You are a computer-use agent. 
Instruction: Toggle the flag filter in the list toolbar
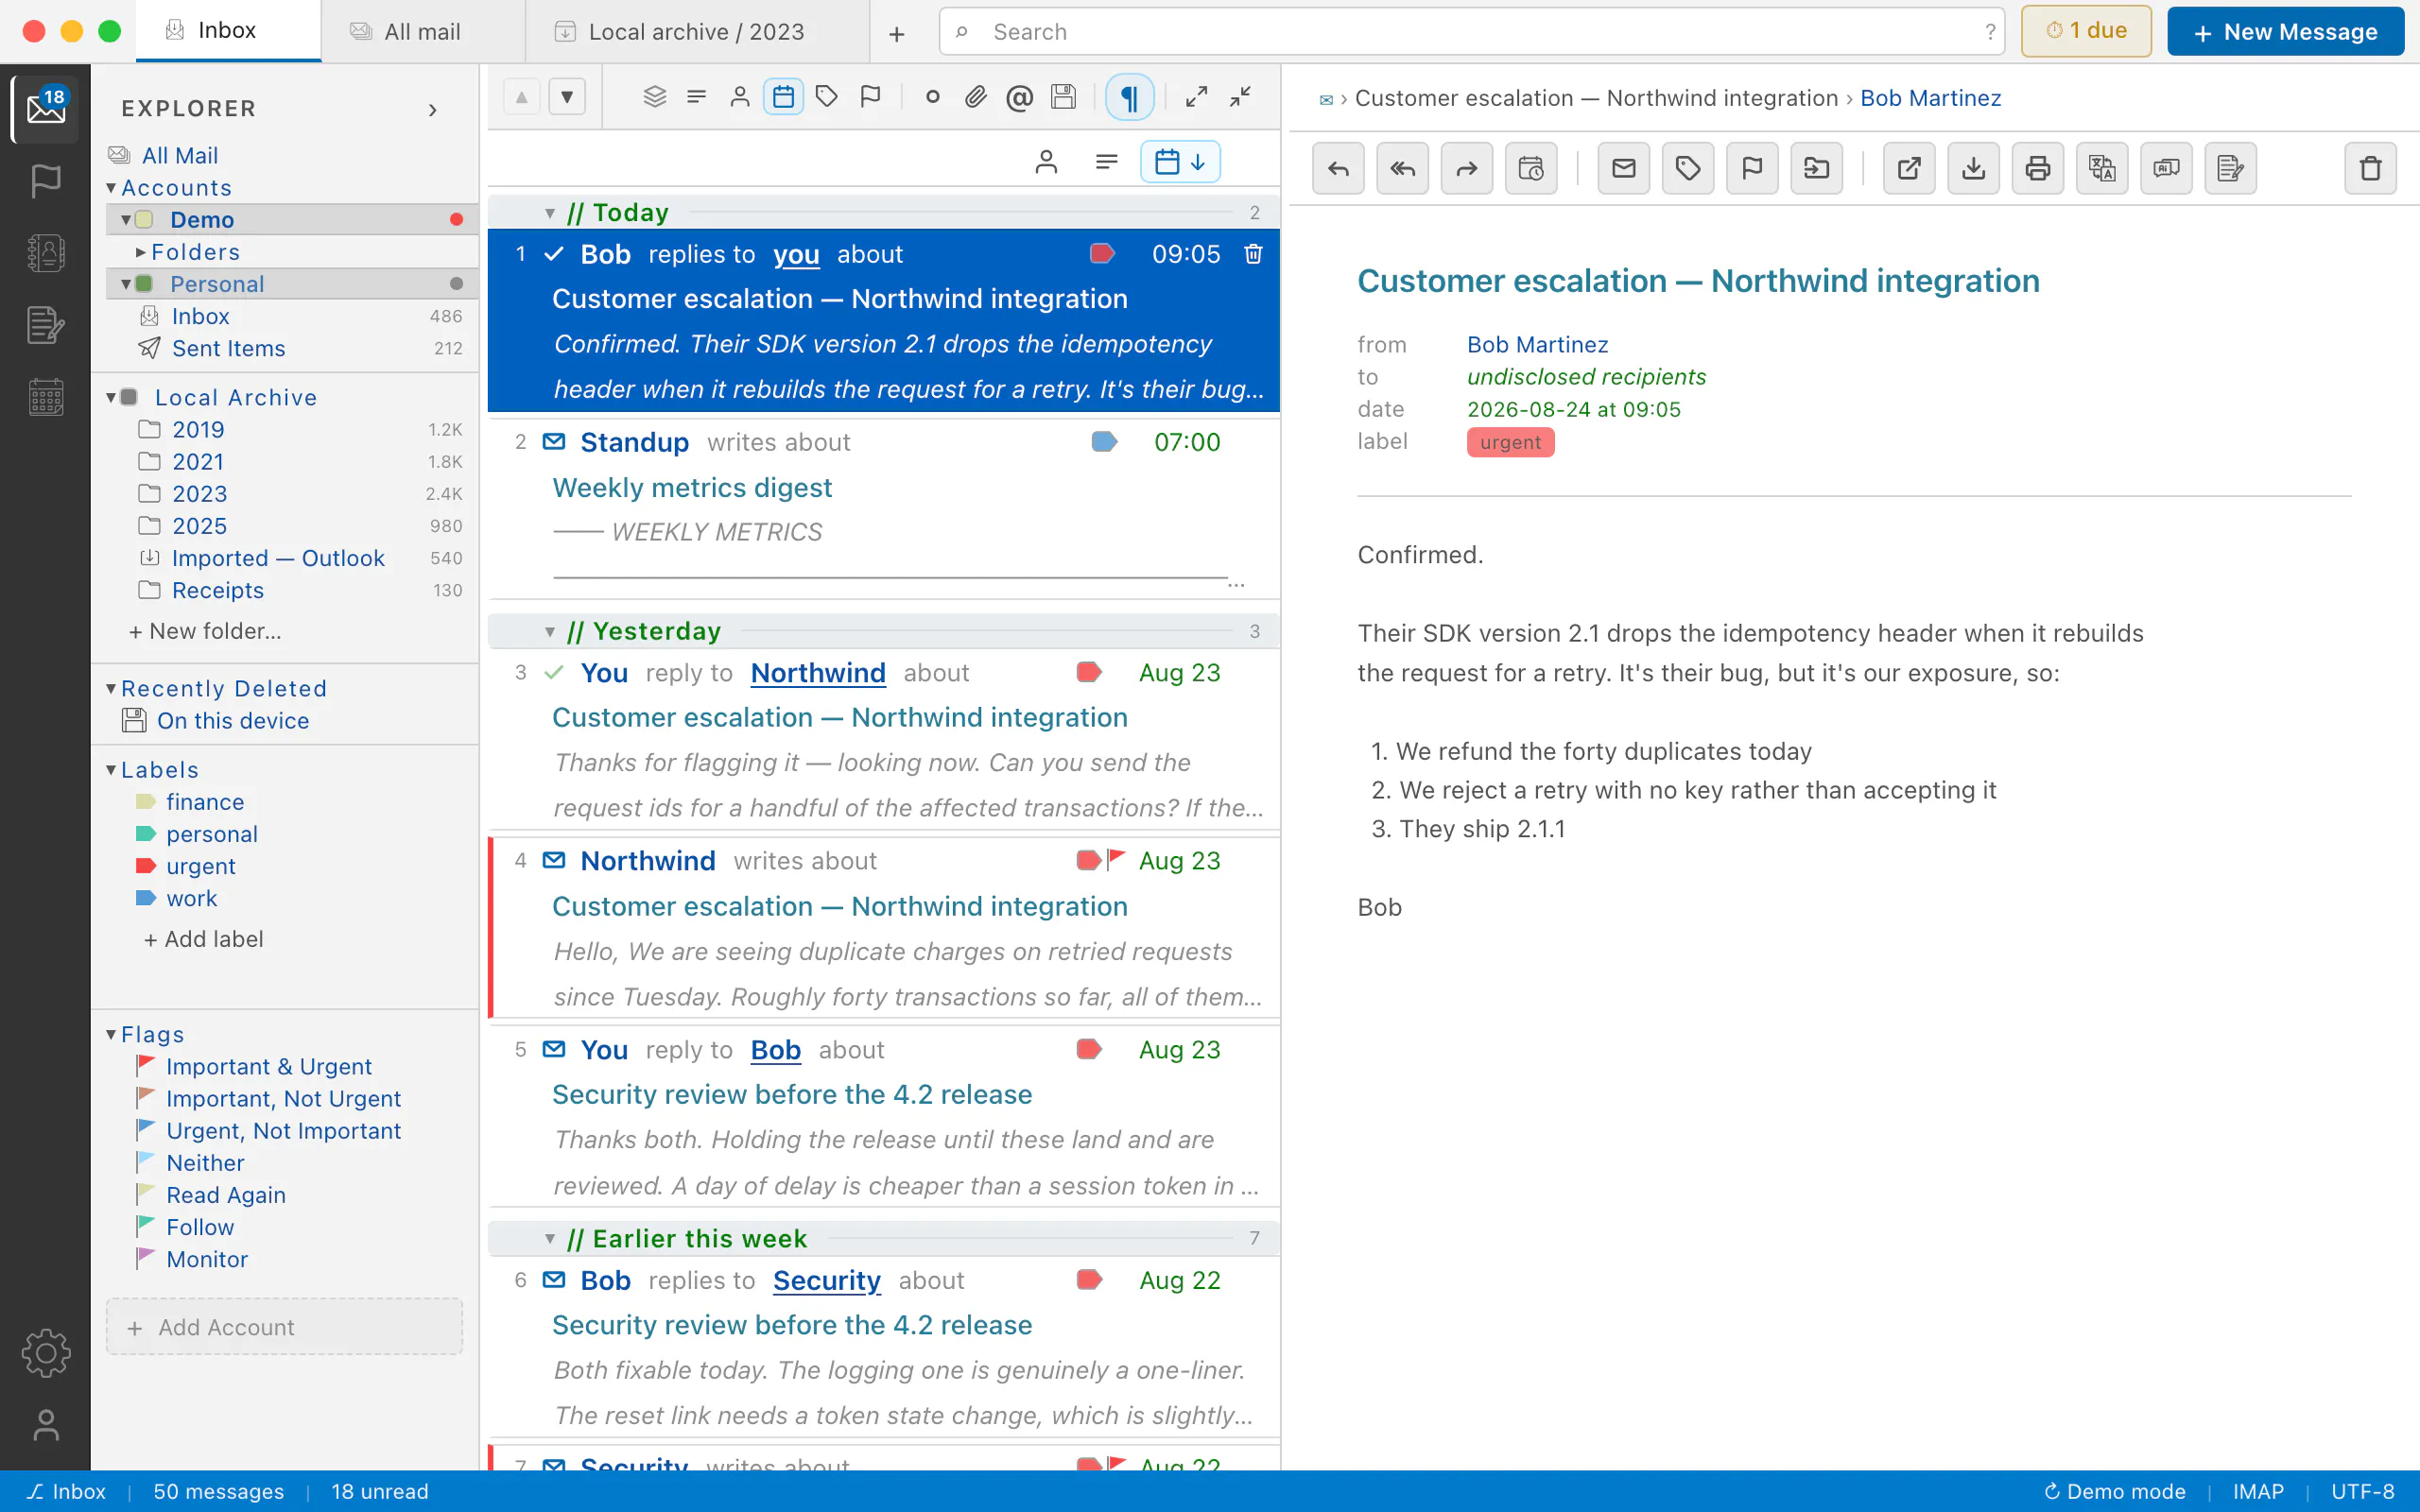pyautogui.click(x=870, y=97)
